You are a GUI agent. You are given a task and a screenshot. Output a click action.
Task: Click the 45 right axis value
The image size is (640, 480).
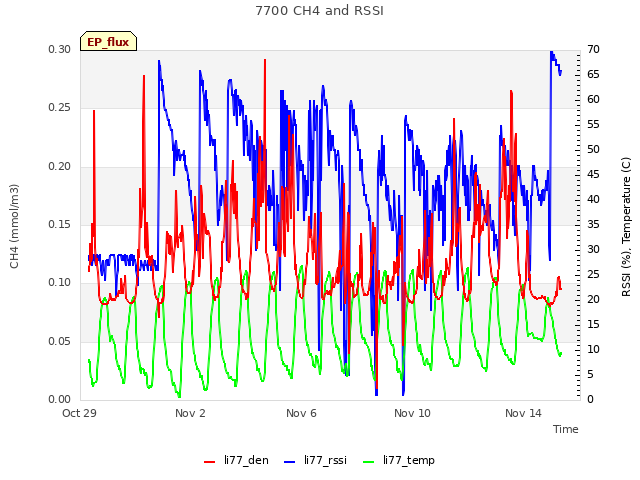click(593, 174)
